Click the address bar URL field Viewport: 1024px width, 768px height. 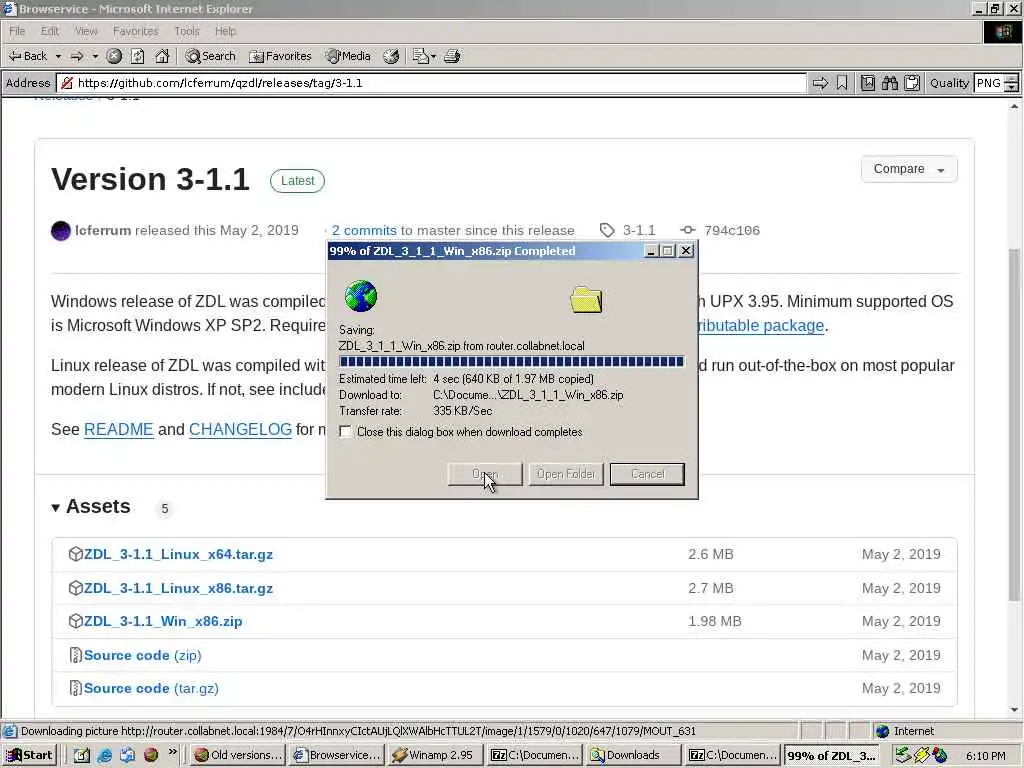[x=432, y=83]
